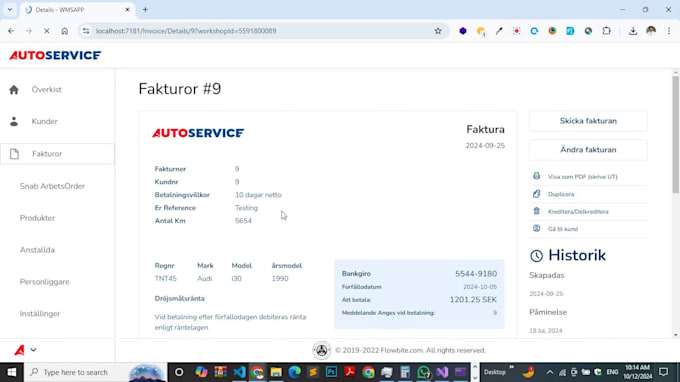Click the clock icon next to Historik
Viewport: 680px width, 382px height.
coord(536,256)
